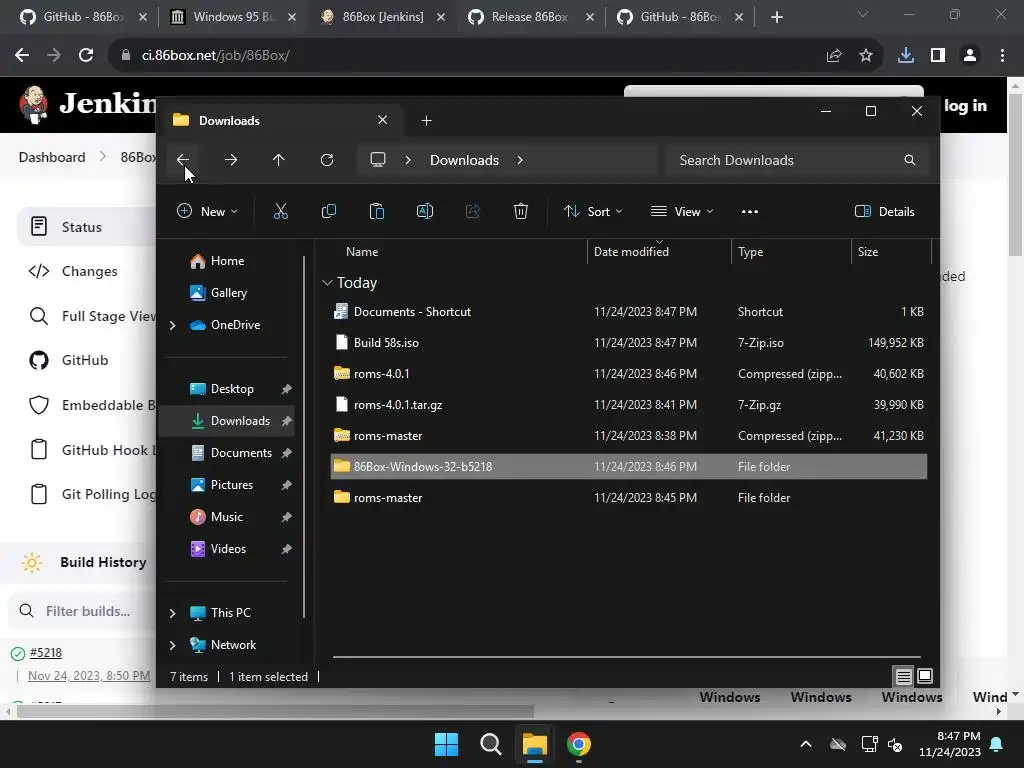This screenshot has width=1024, height=768.
Task: Click Chrome downloads arrow icon
Action: pyautogui.click(x=906, y=56)
